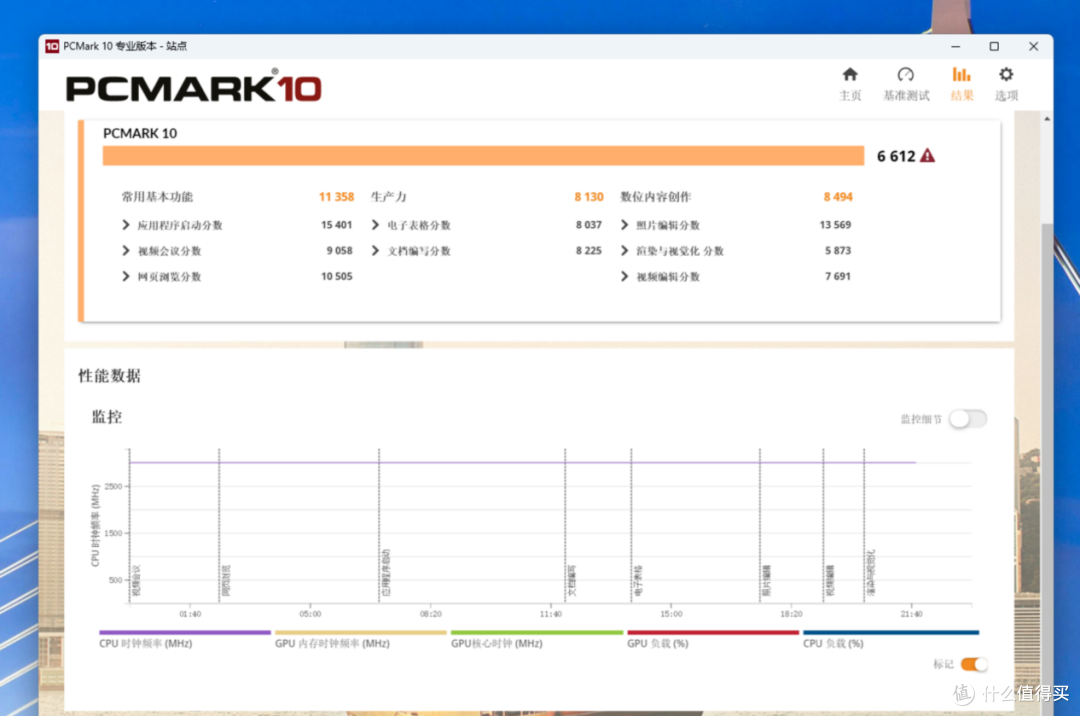
Task: Minimize the PCMark 10 window
Action: coord(955,46)
